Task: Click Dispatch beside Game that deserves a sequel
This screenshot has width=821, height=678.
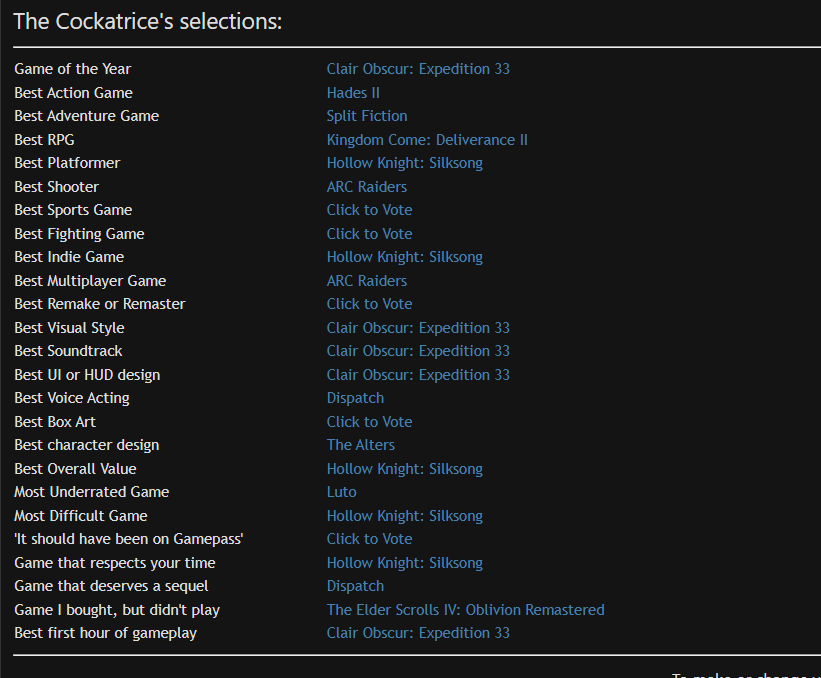Action: pos(355,586)
